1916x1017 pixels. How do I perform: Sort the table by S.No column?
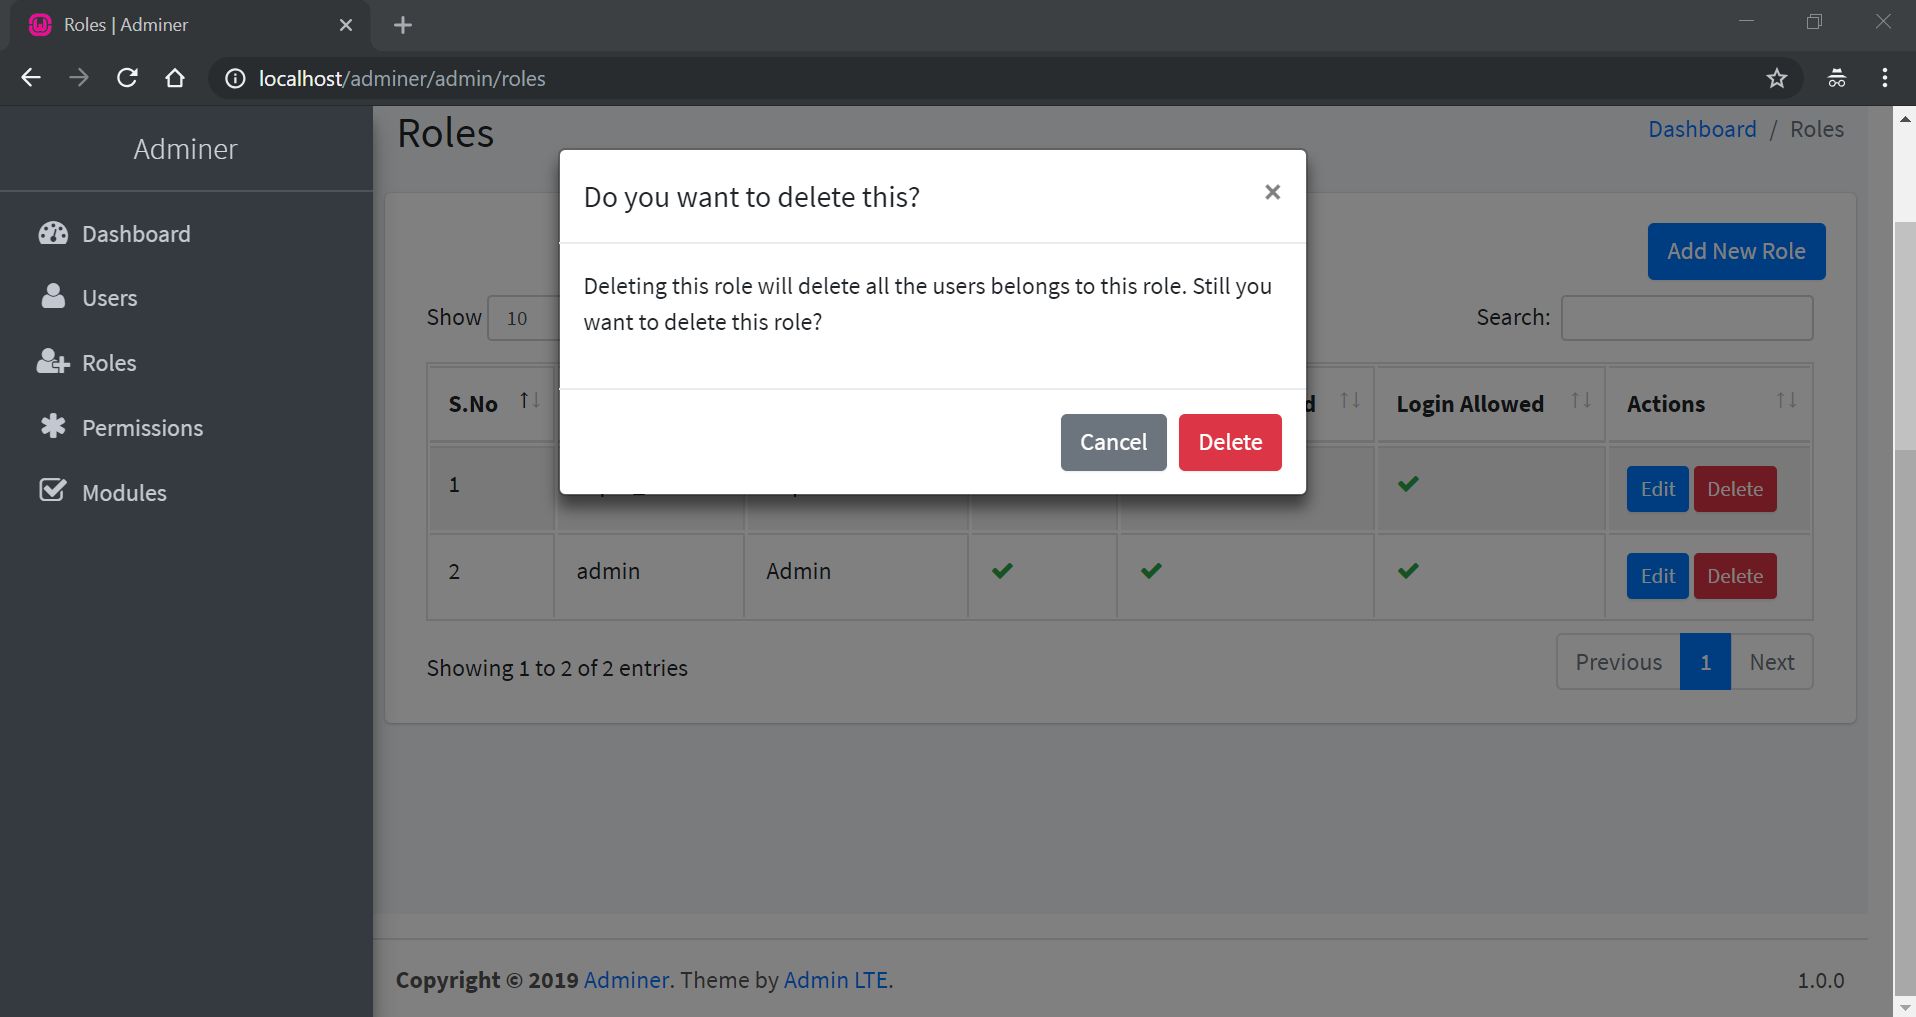coord(529,401)
